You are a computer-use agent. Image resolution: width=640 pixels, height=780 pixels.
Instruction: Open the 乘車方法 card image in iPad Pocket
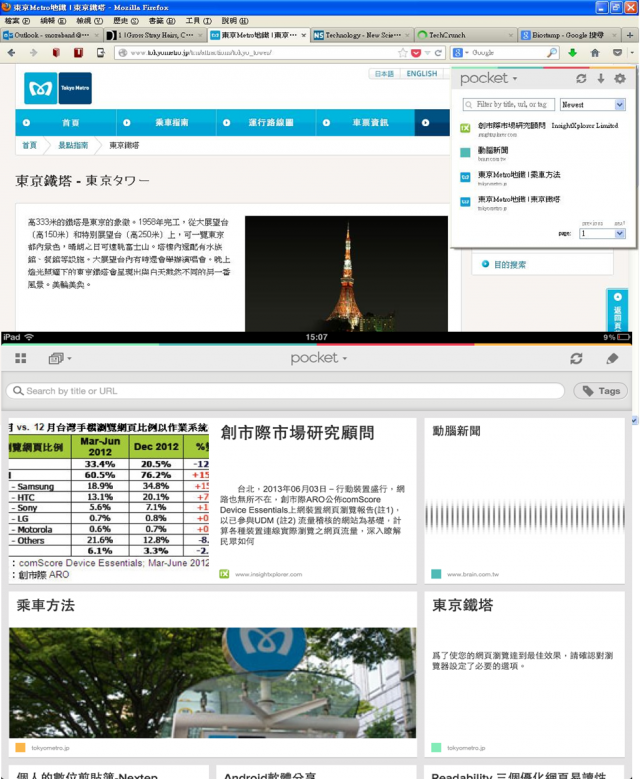(212, 682)
